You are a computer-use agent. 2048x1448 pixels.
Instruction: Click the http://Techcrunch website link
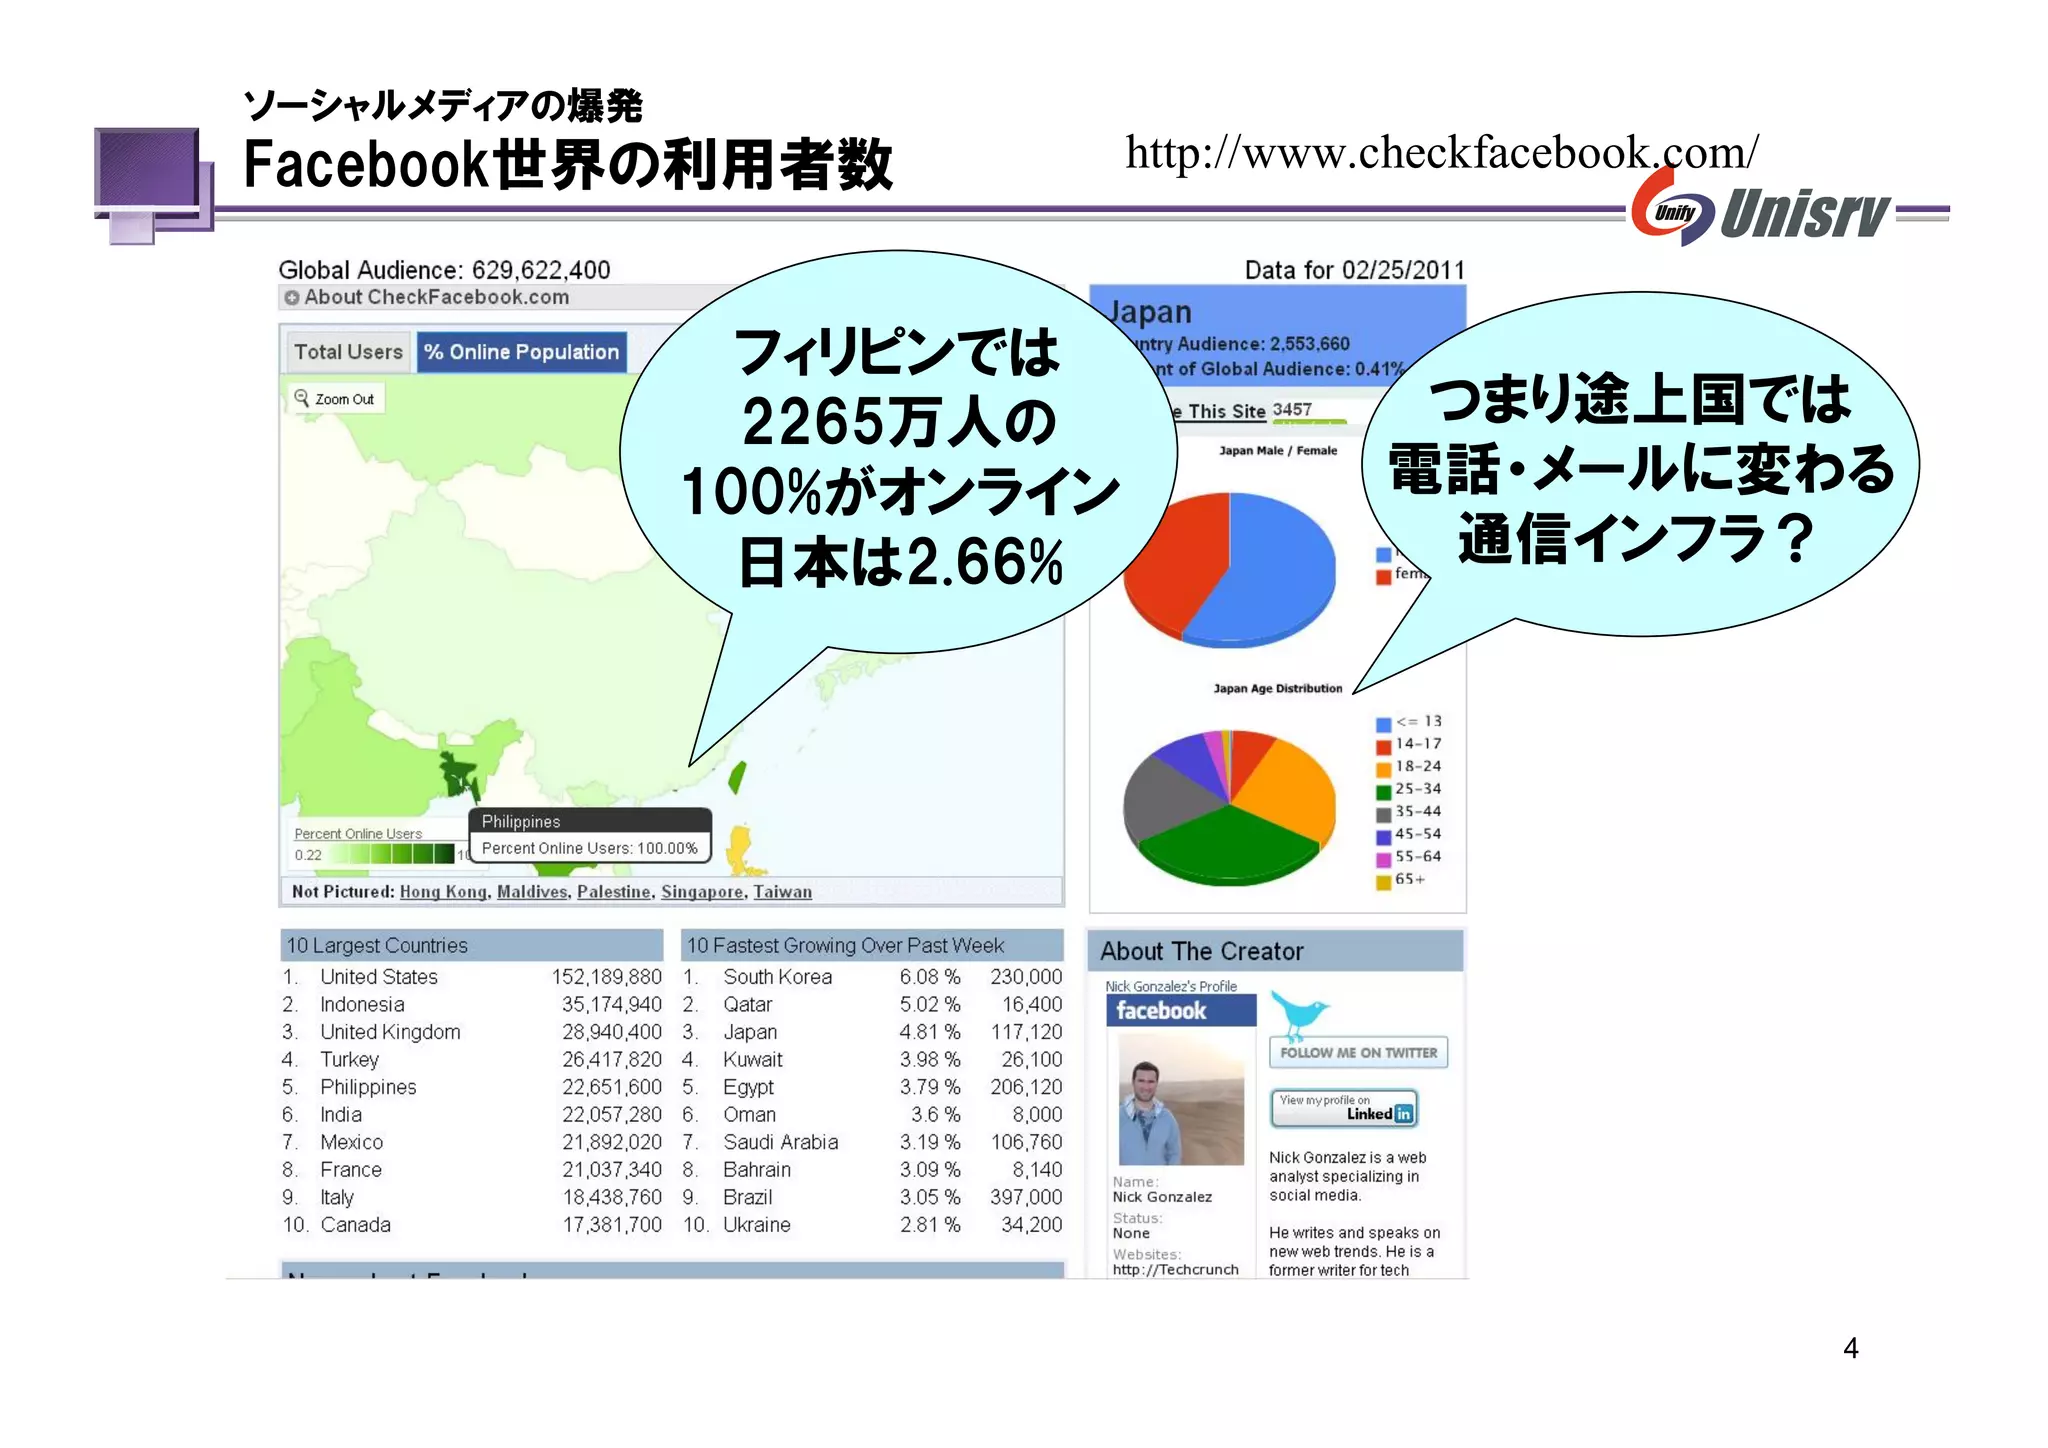click(x=1175, y=1270)
